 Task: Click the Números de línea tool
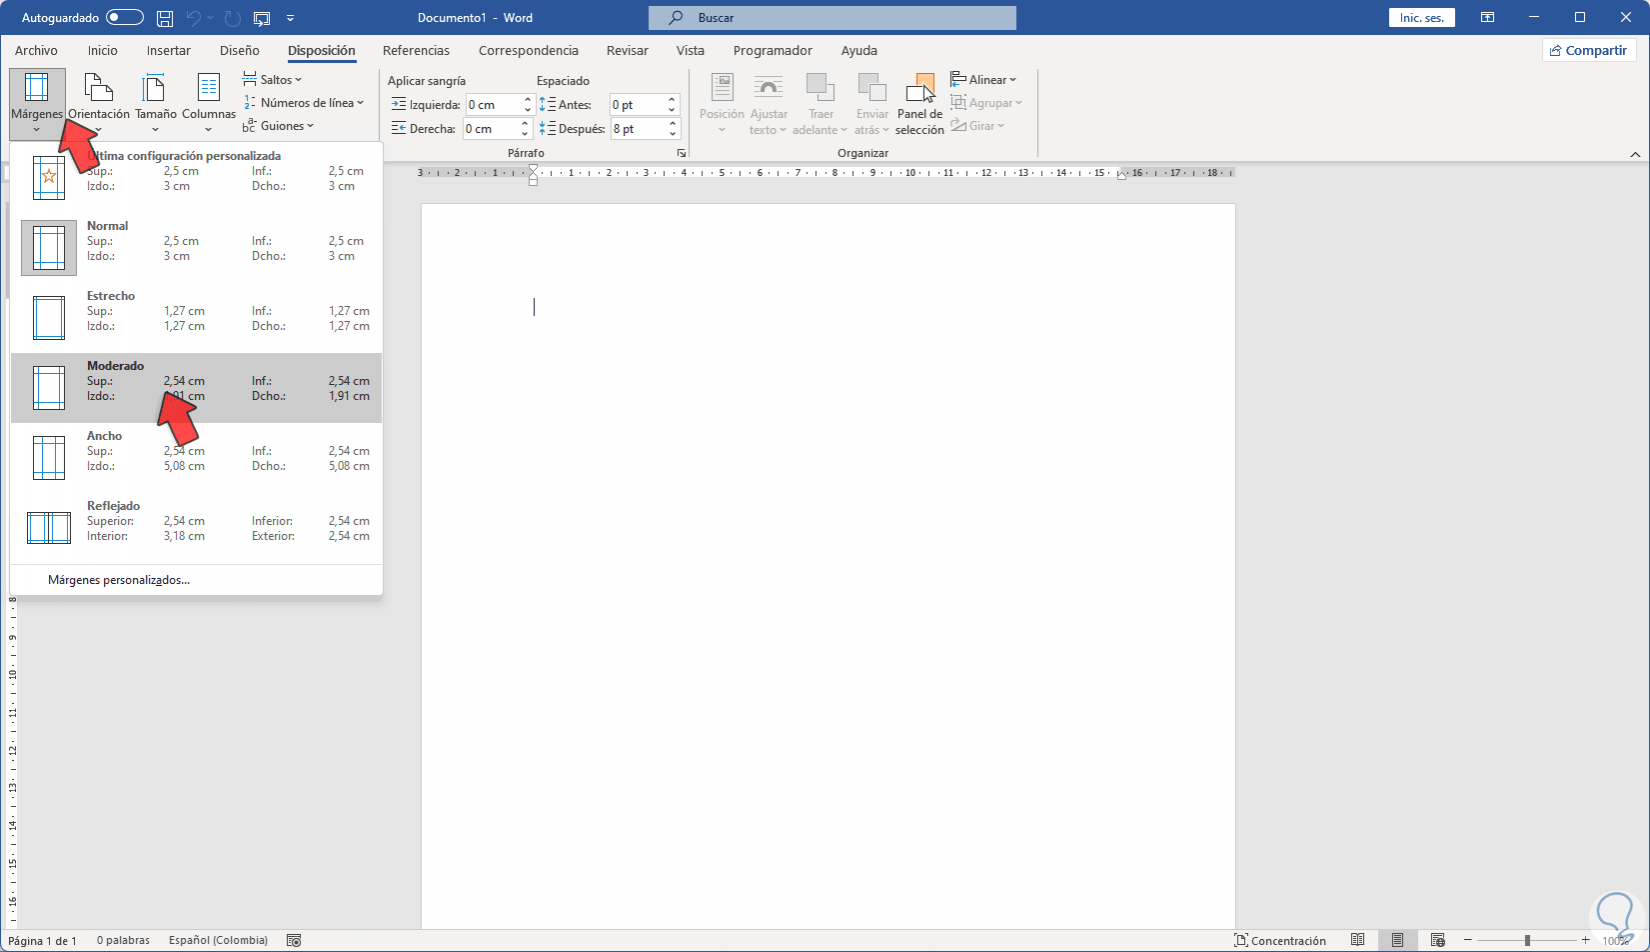tap(303, 102)
